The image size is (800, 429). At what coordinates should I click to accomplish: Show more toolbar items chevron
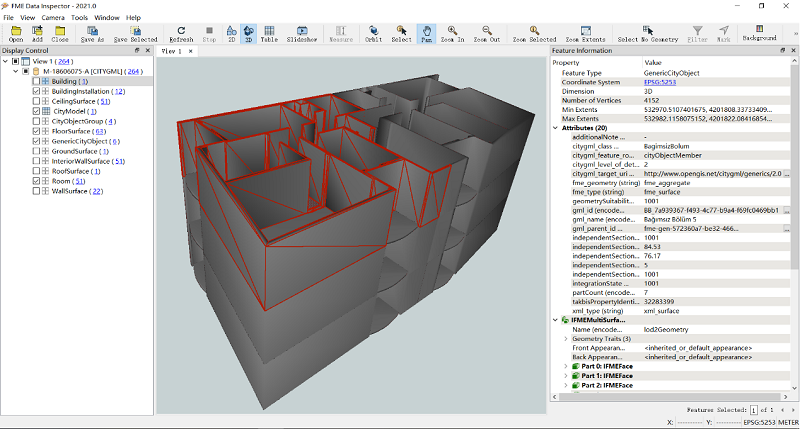[x=795, y=34]
